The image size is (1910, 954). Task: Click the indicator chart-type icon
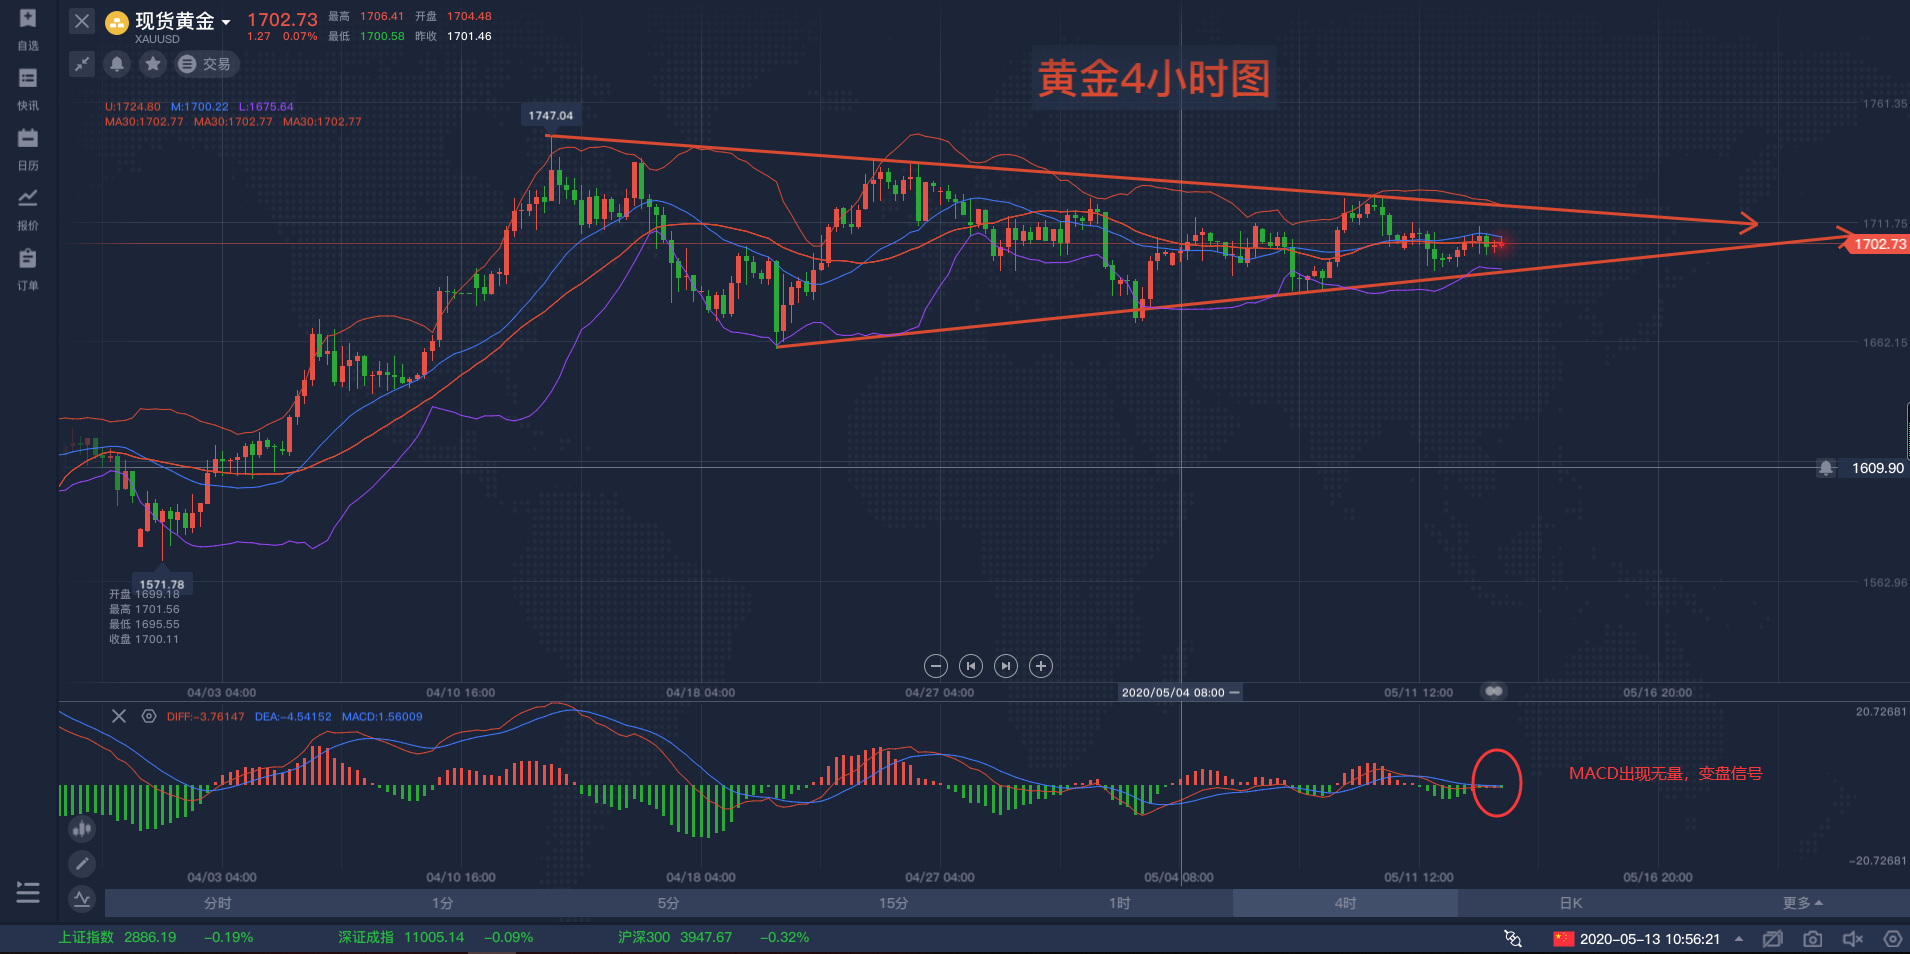82,828
